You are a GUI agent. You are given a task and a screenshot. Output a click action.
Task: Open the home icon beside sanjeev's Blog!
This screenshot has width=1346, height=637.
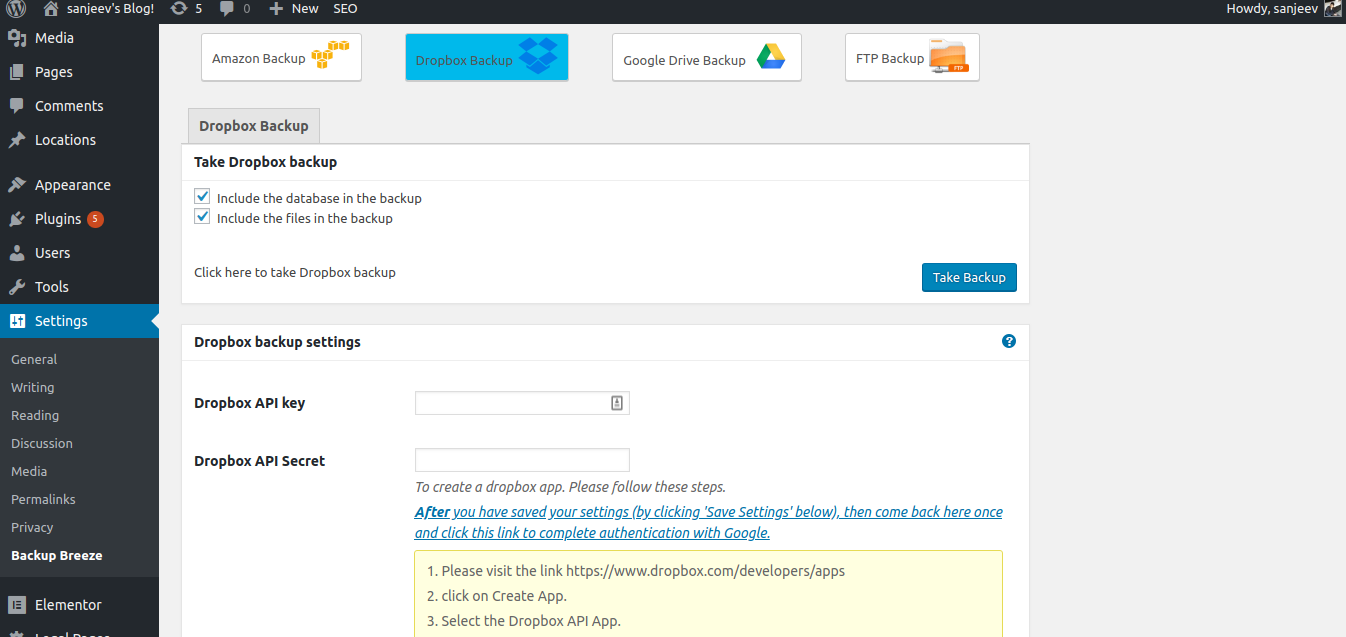[51, 9]
